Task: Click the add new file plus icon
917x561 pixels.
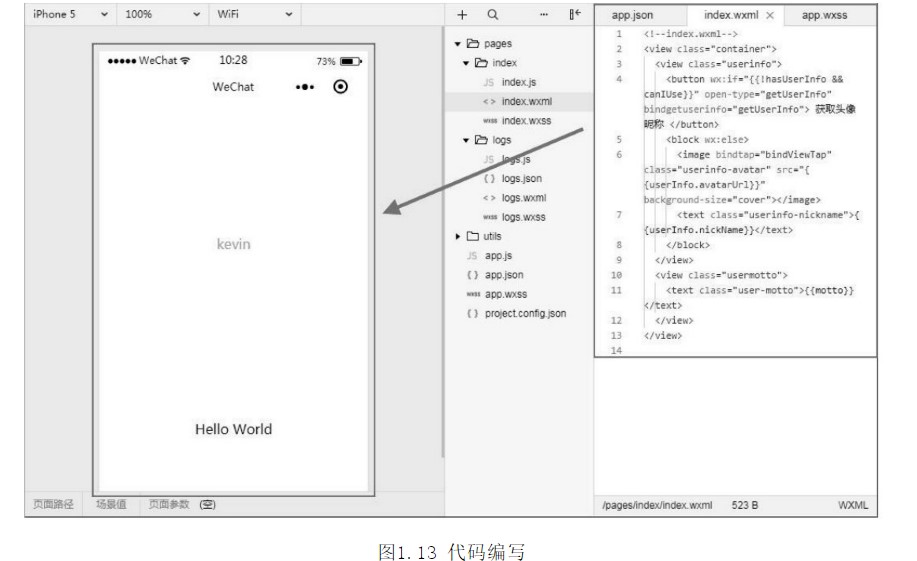Action: point(462,16)
